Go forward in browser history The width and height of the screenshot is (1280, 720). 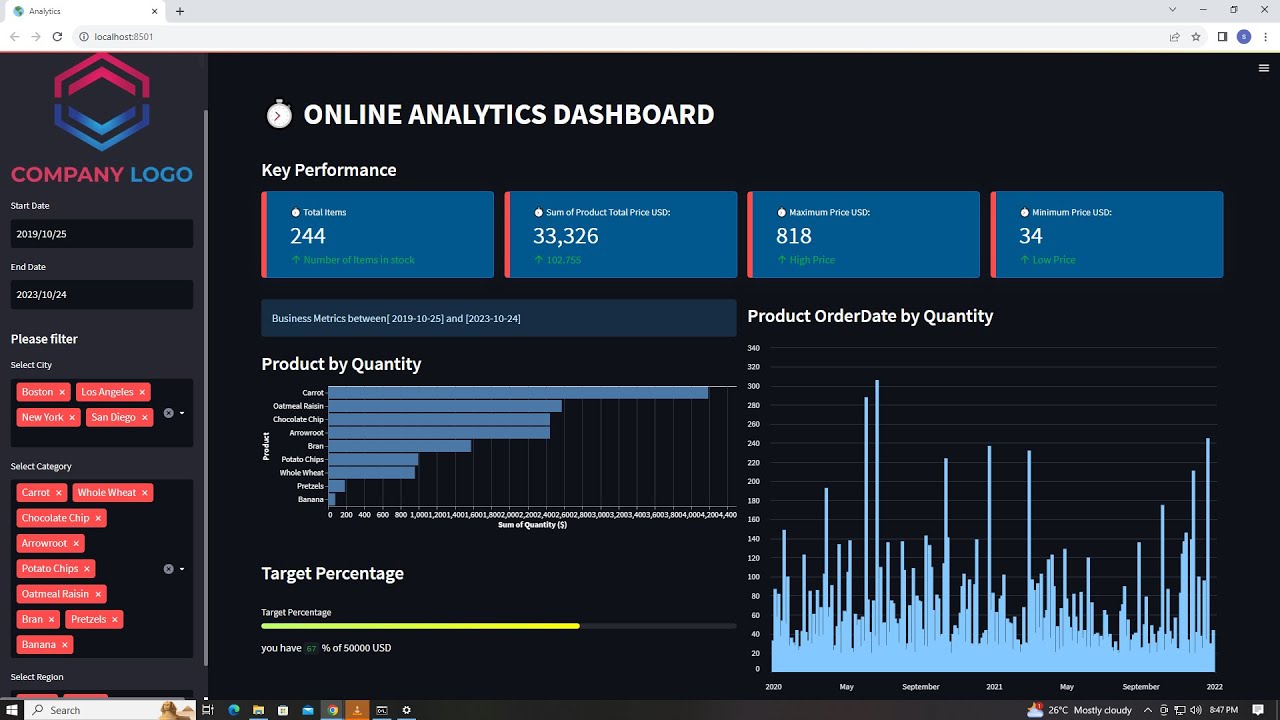[x=36, y=37]
